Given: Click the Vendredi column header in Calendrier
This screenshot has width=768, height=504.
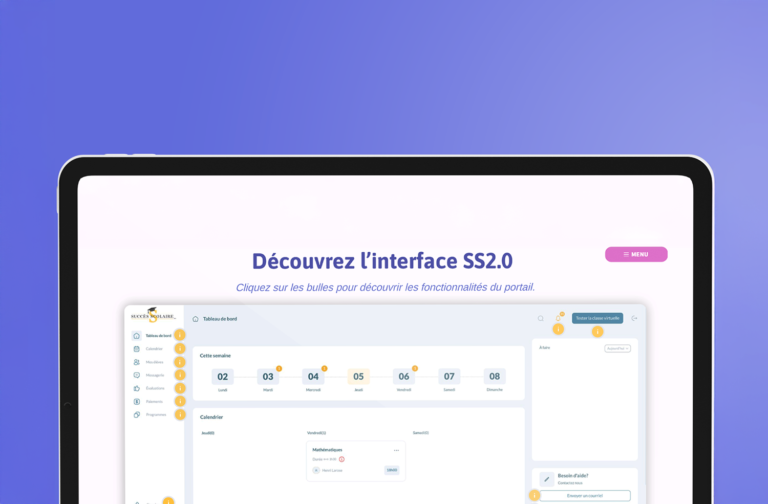Looking at the screenshot, I should (316, 433).
